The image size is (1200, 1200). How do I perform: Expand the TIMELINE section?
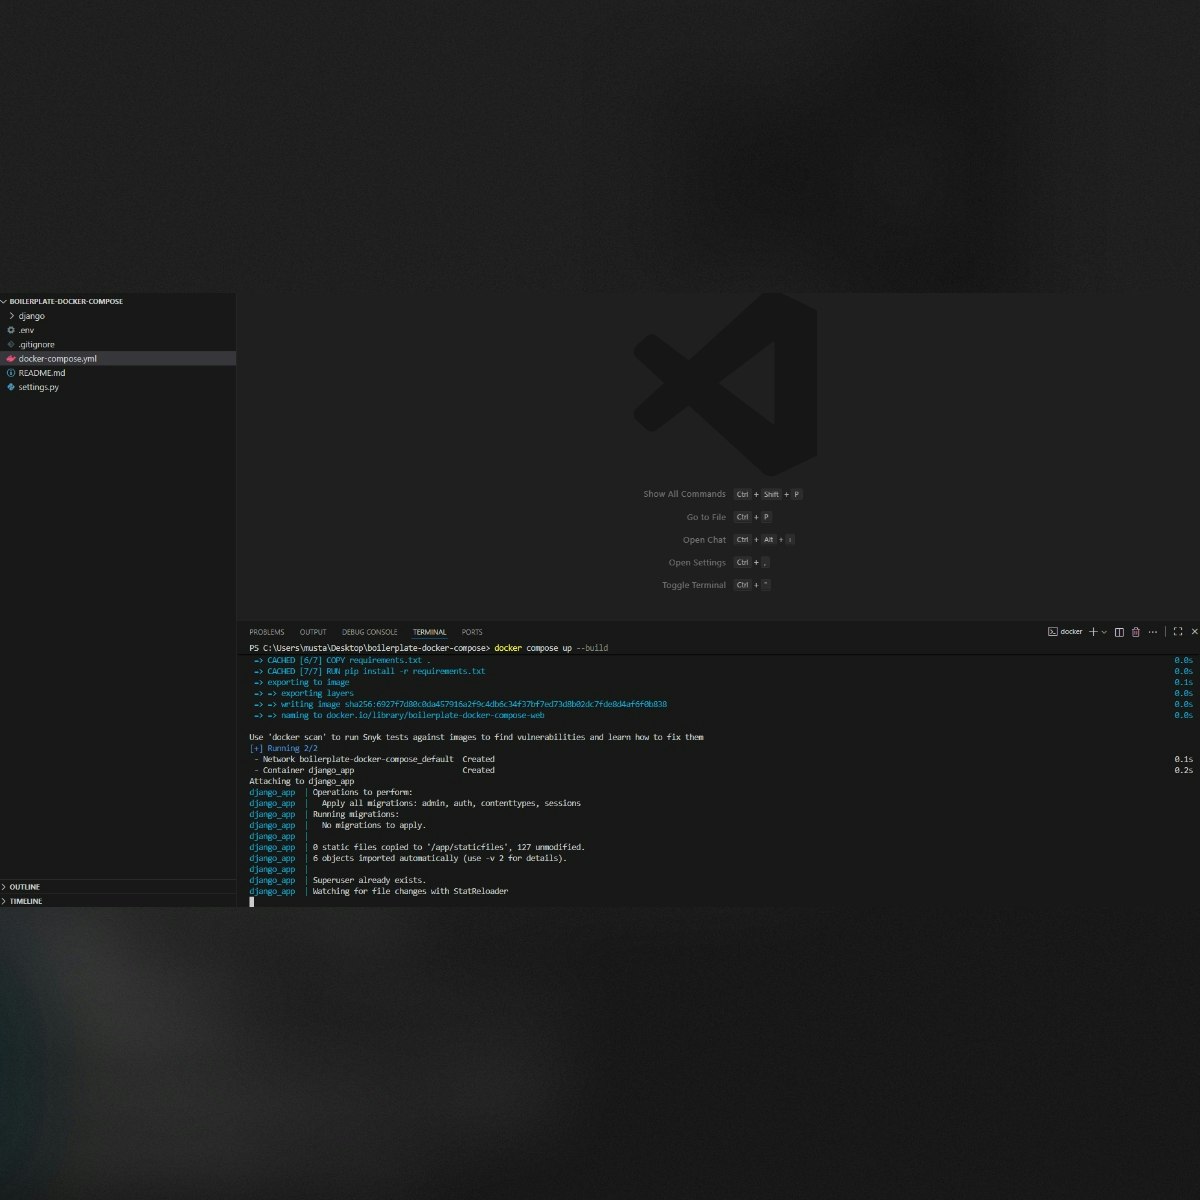coord(26,901)
